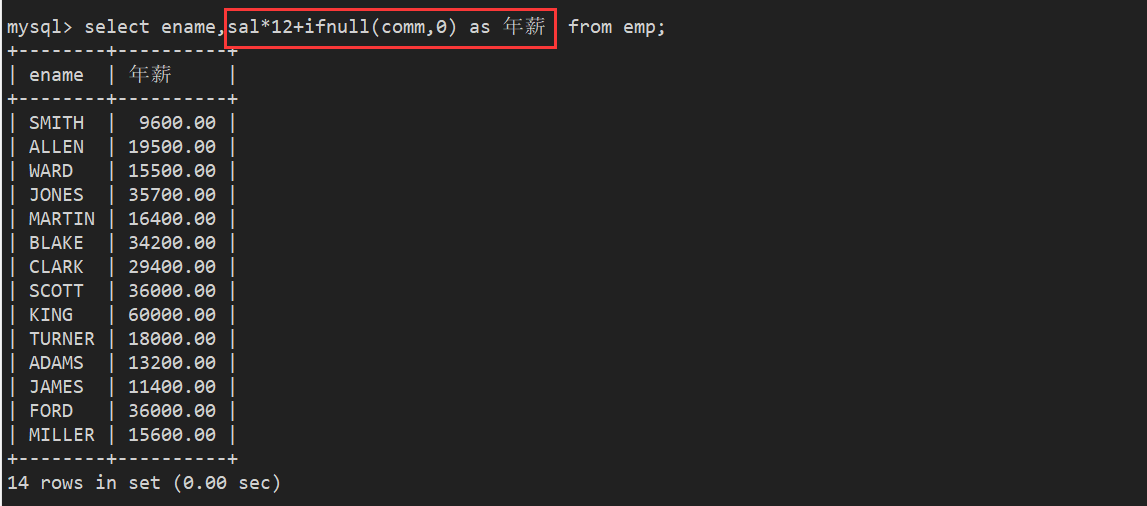Click MARTIN's annual salary 16400.00
The height and width of the screenshot is (506, 1147).
[x=172, y=219]
